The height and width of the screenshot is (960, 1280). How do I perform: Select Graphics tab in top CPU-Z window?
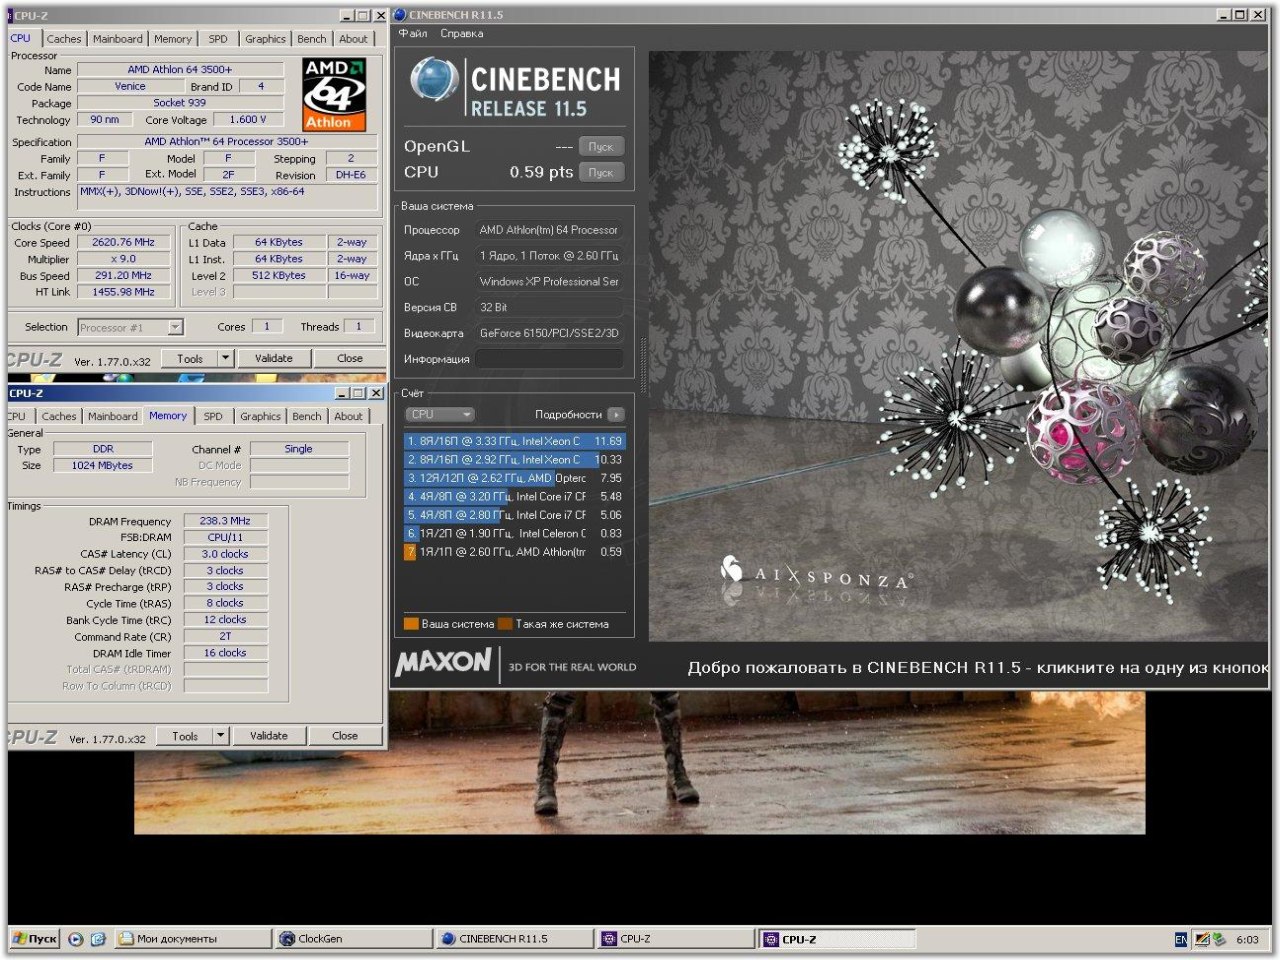tap(265, 39)
